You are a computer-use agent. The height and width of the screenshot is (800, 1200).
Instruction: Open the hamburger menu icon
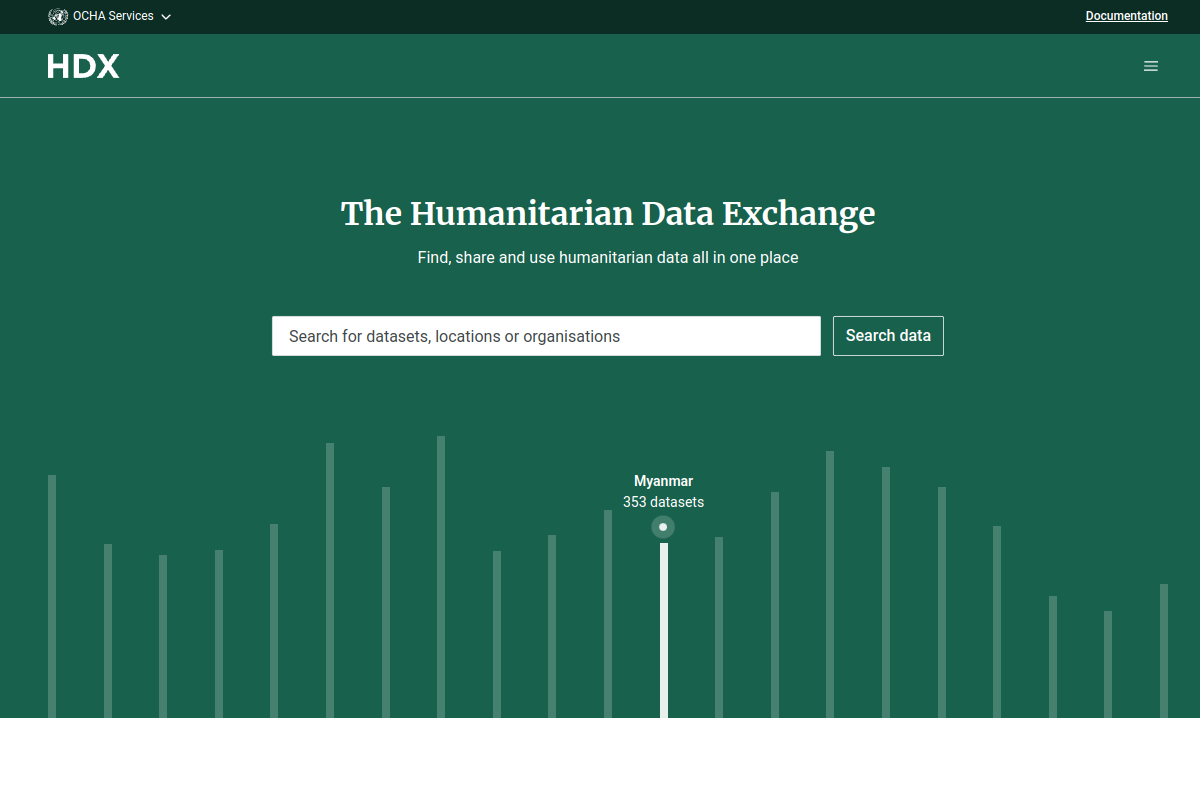pyautogui.click(x=1151, y=66)
